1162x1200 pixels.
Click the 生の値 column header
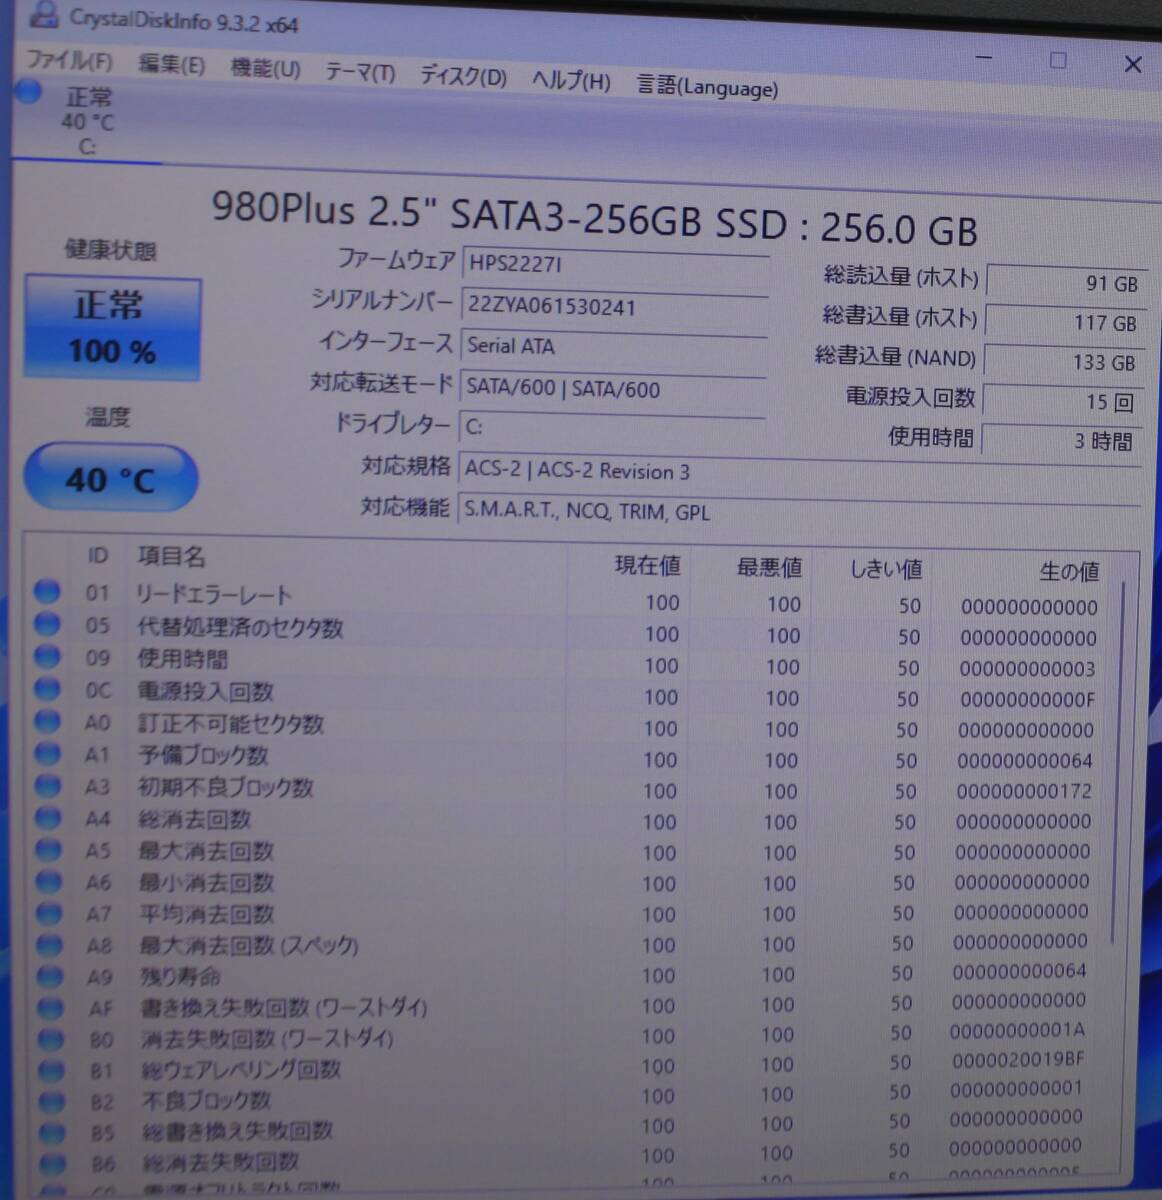tap(1069, 571)
